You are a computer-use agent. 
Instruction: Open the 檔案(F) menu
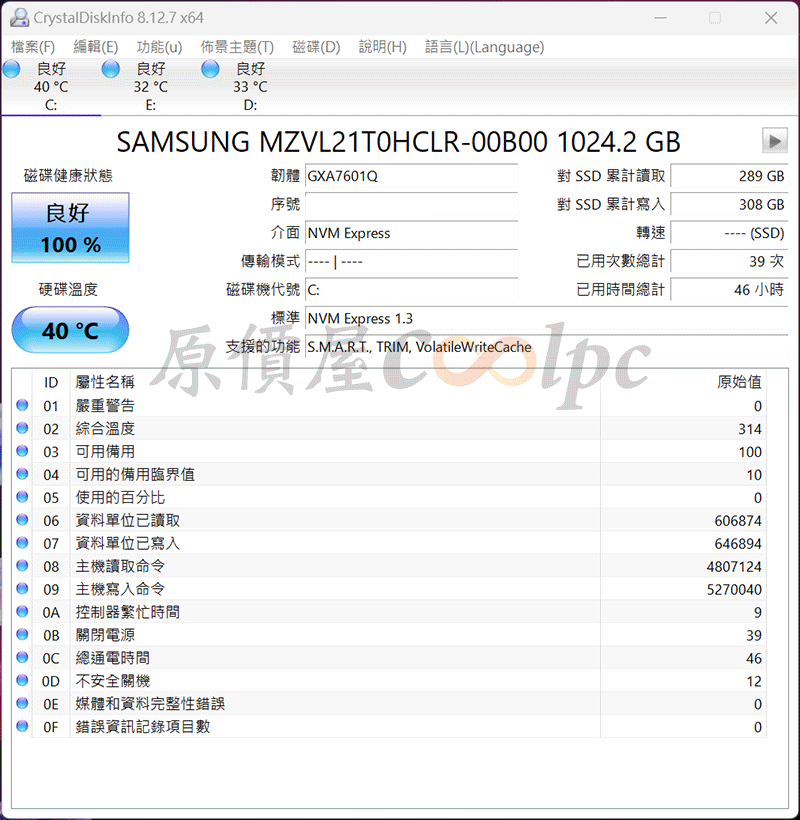pyautogui.click(x=33, y=47)
